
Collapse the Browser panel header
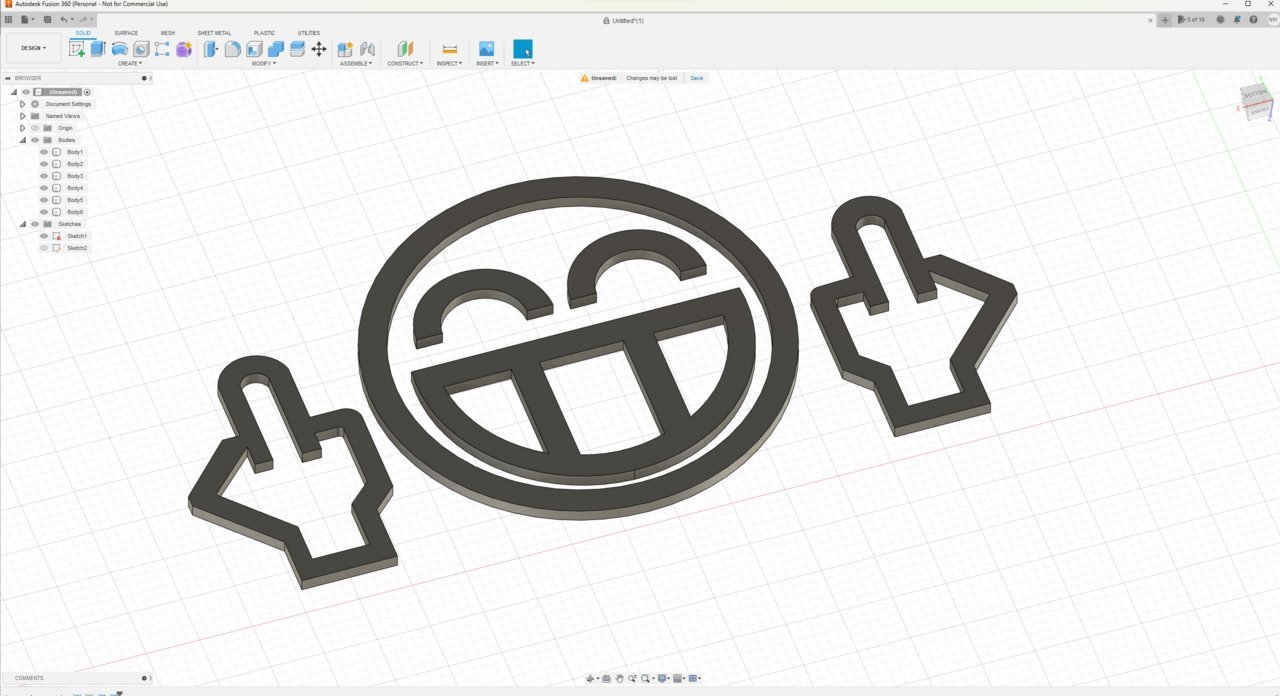(x=8, y=78)
